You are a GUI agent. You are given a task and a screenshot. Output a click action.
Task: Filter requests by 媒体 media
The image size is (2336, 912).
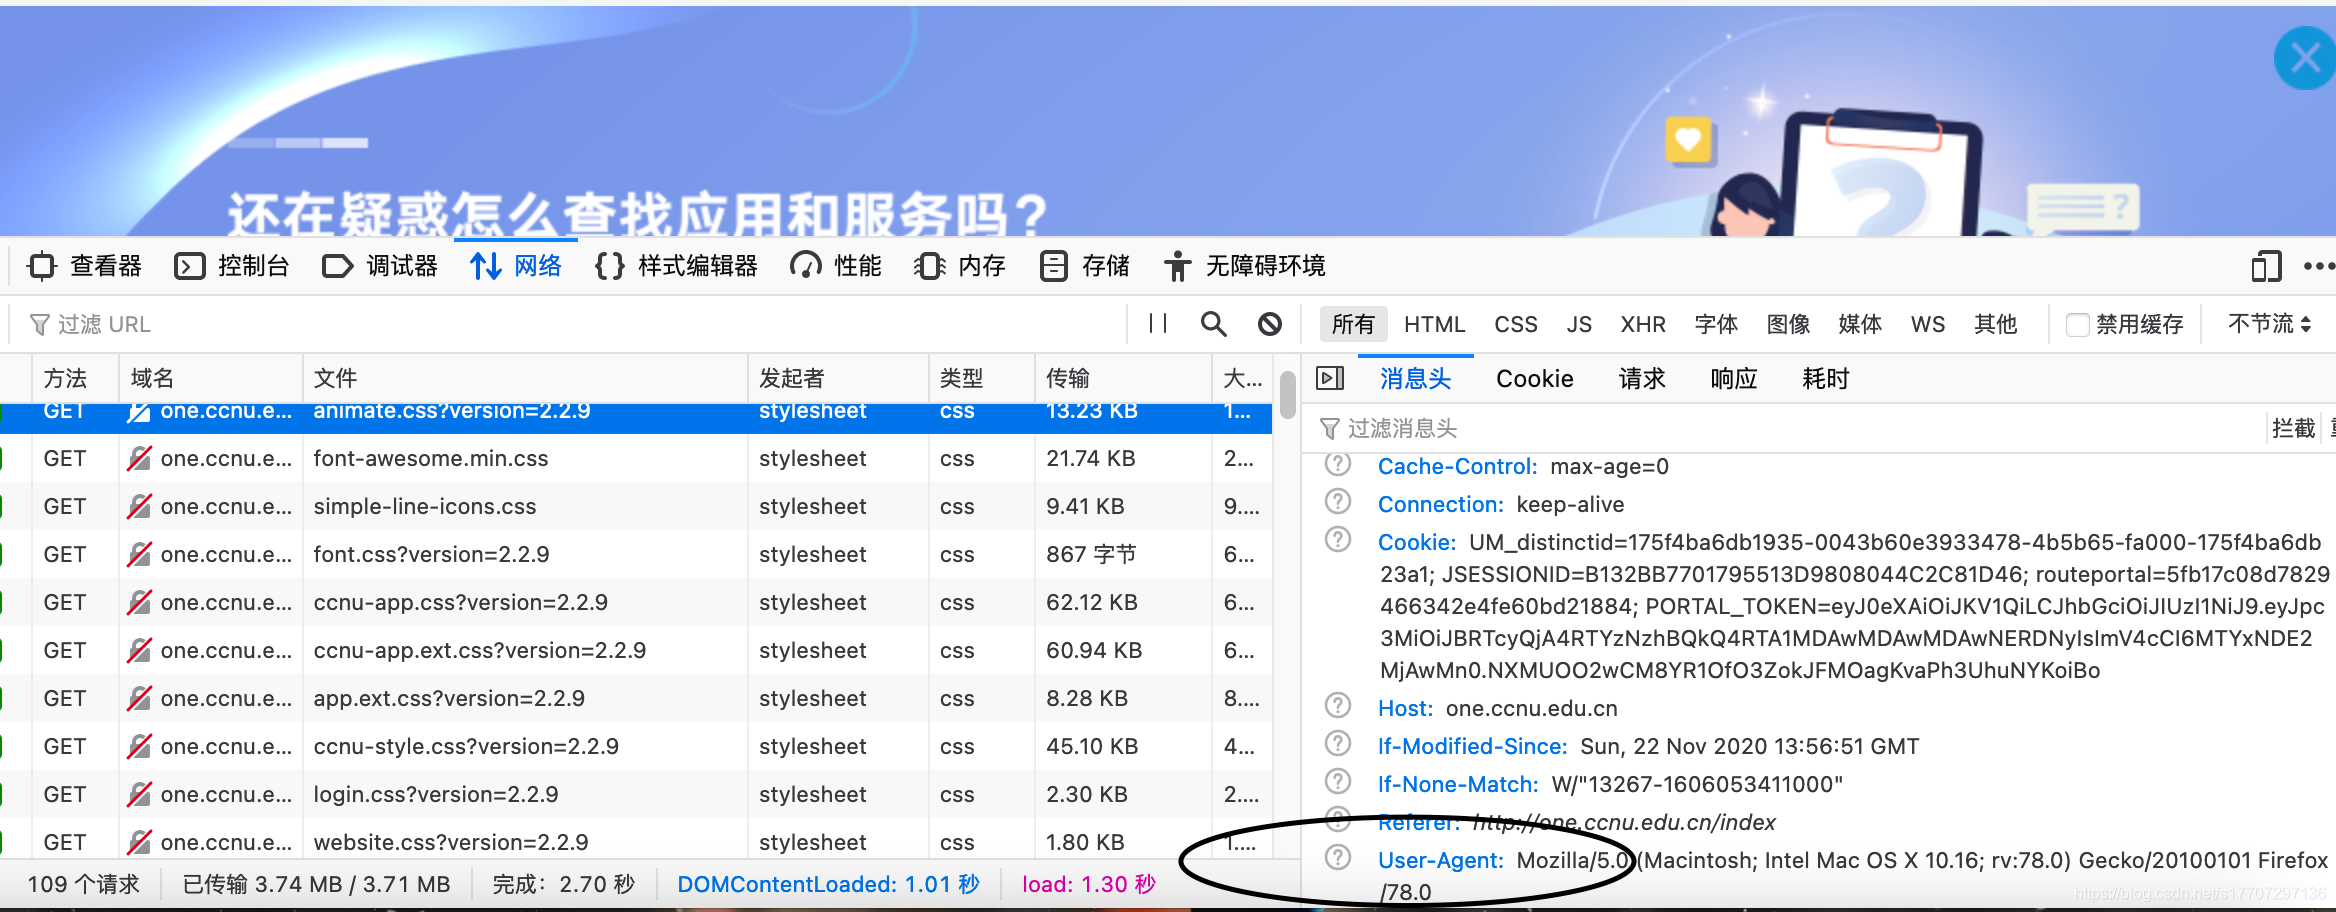(1860, 324)
